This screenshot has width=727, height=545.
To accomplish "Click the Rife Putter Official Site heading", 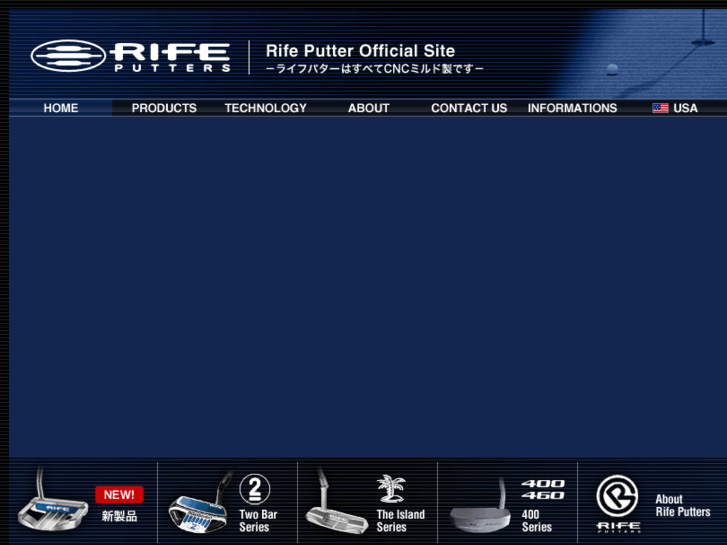I will (x=360, y=51).
